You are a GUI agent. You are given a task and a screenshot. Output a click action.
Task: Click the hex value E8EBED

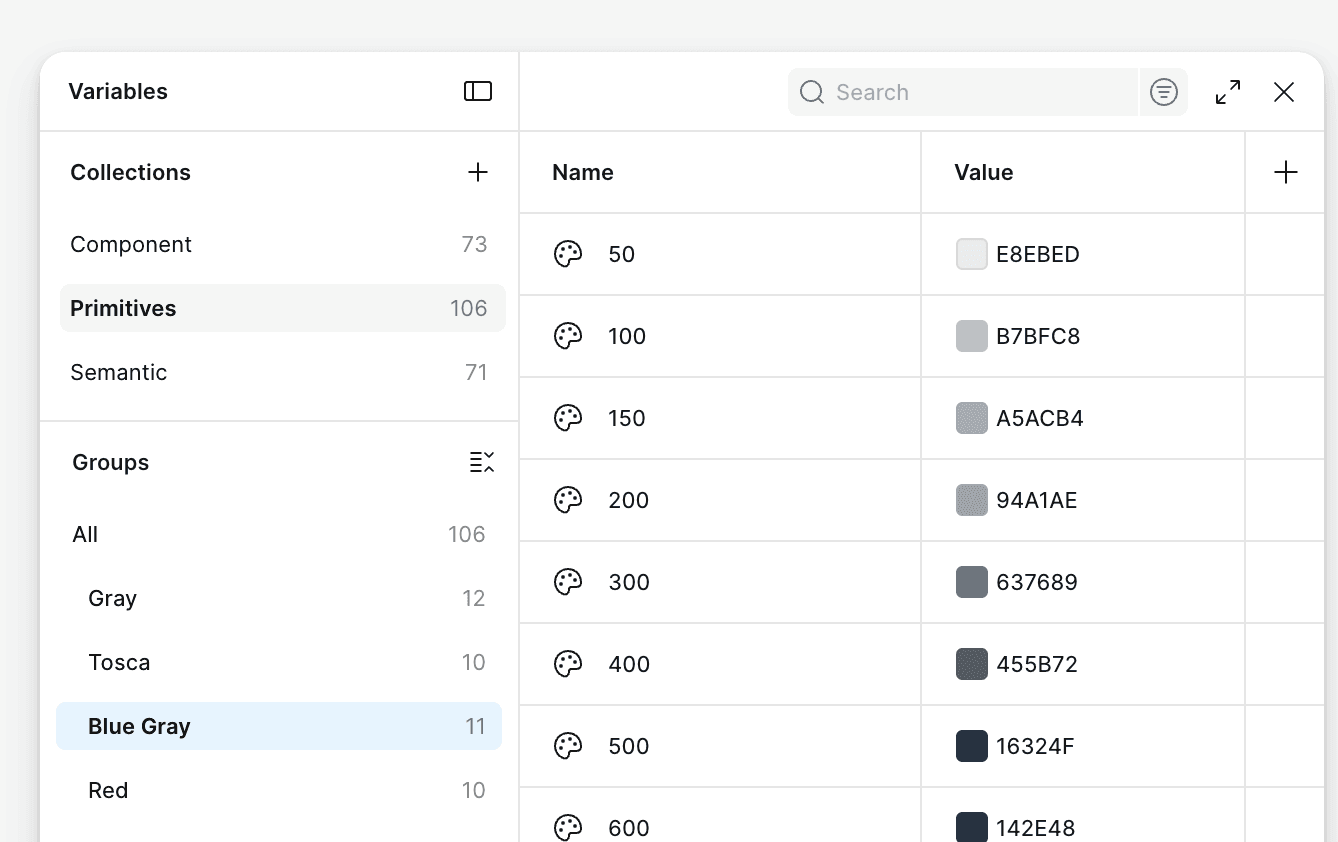pyautogui.click(x=1038, y=254)
